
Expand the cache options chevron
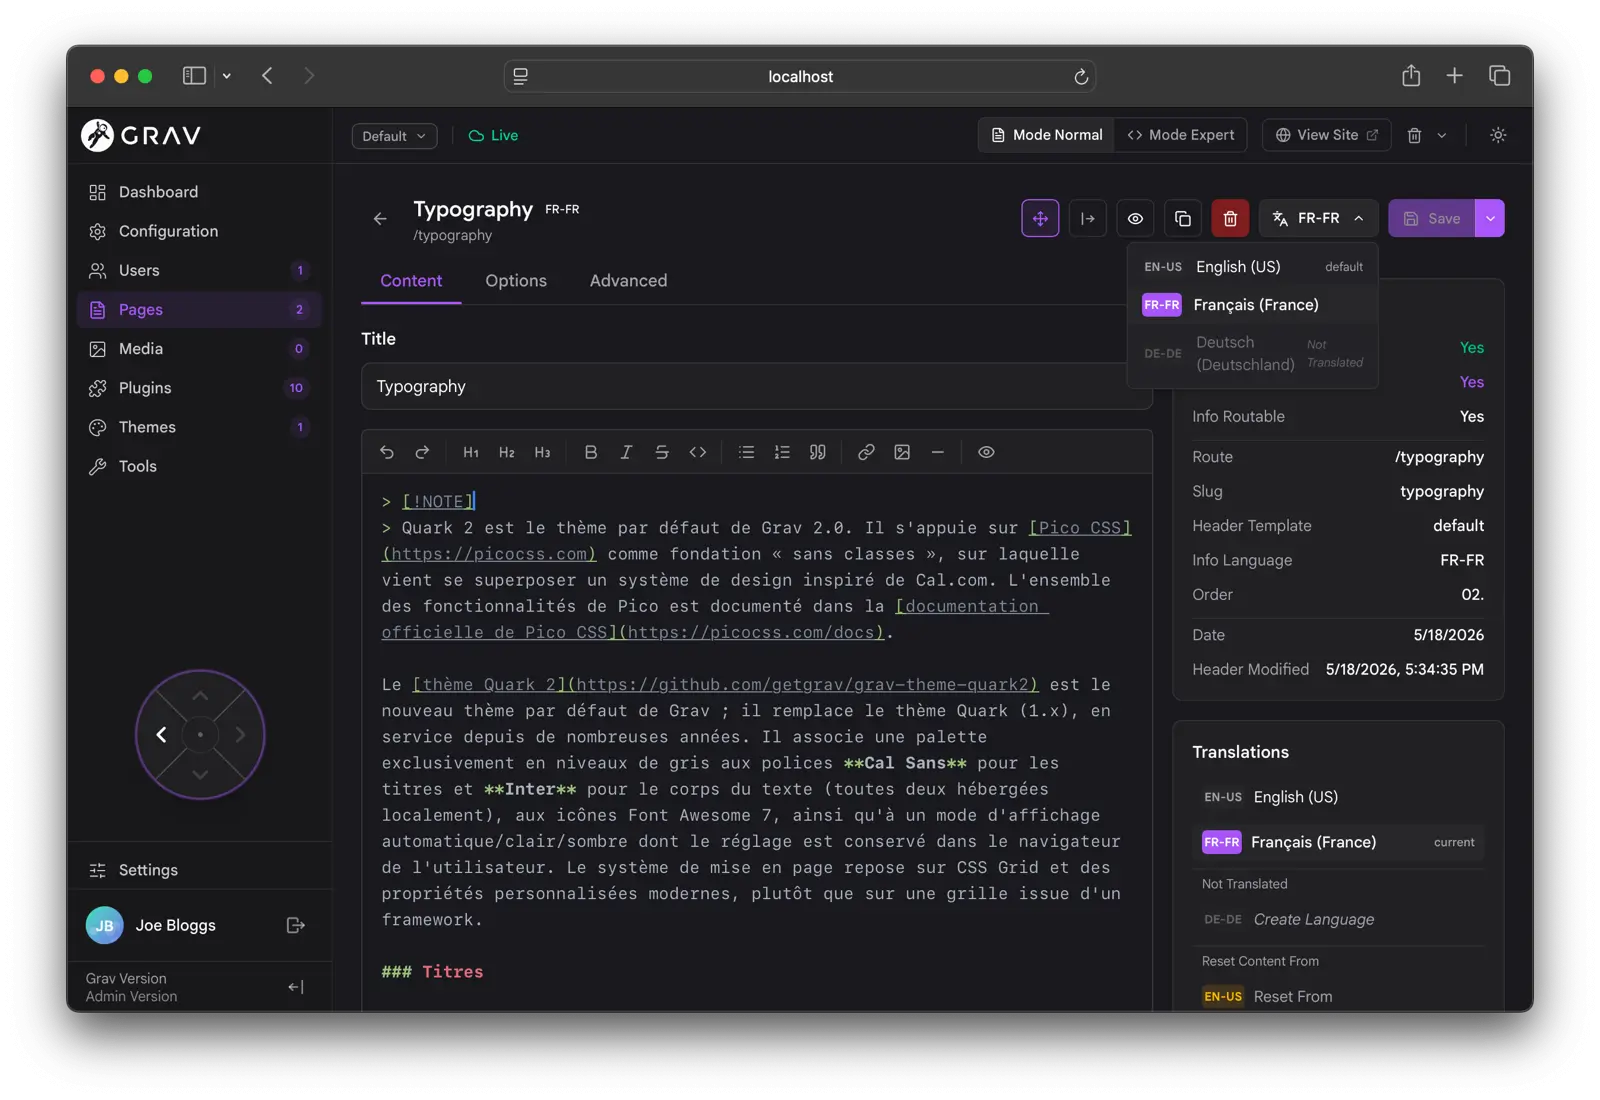1442,135
